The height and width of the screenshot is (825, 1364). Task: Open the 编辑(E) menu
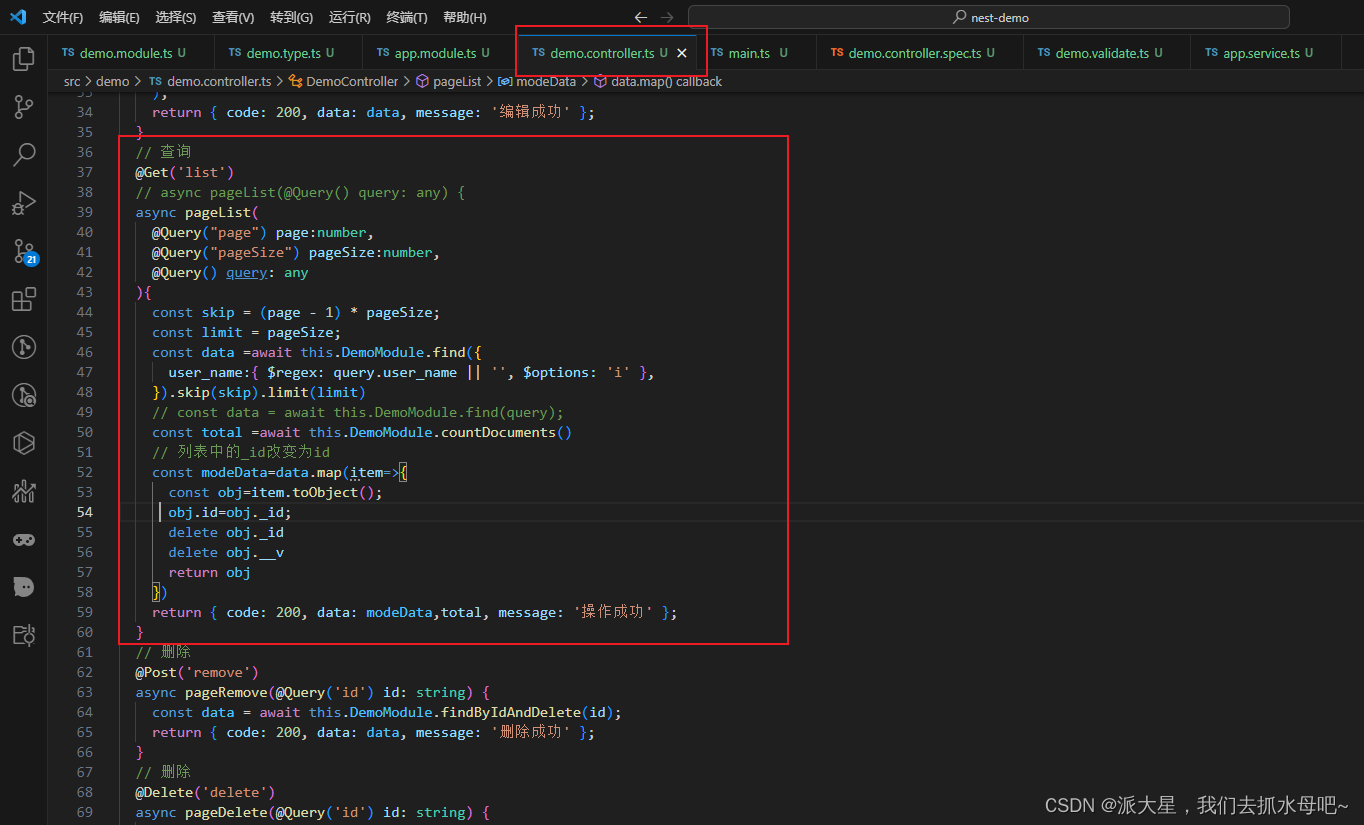tap(120, 17)
